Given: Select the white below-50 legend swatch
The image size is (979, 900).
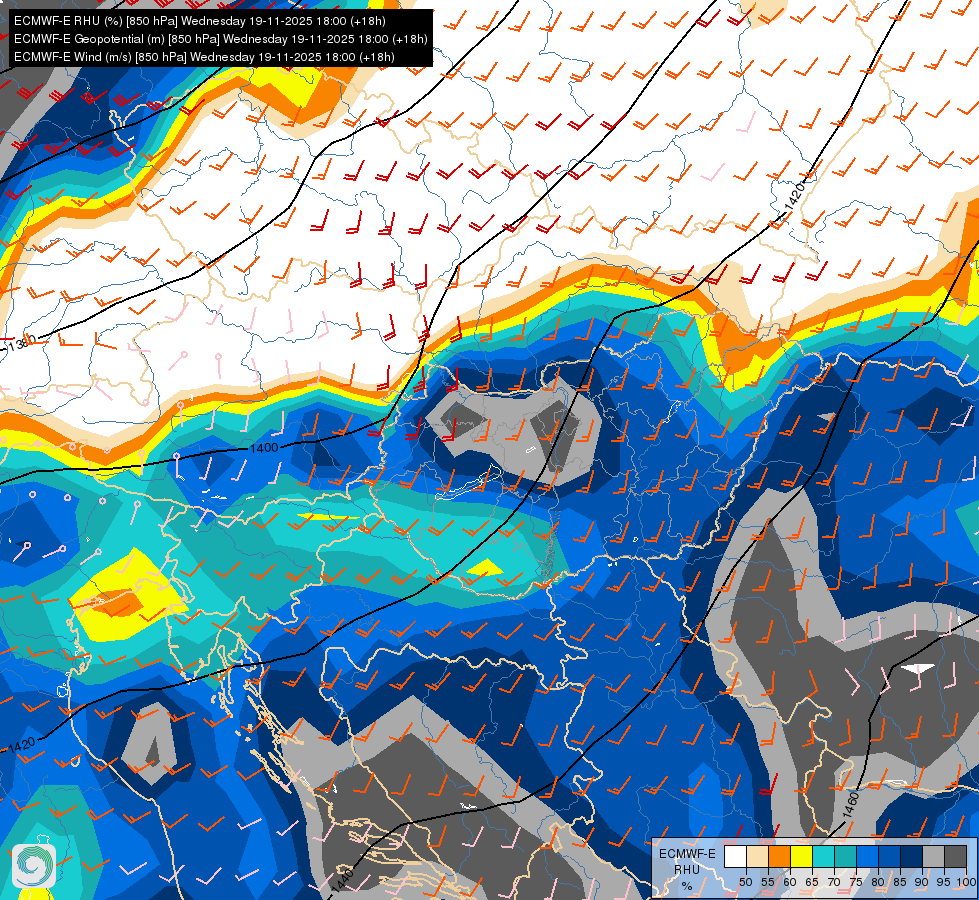Looking at the screenshot, I should tap(735, 857).
